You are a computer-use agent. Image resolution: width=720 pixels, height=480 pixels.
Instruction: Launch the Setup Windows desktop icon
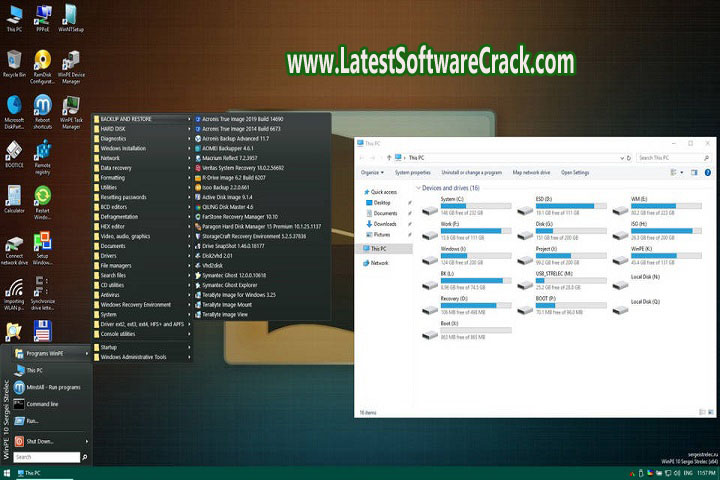pyautogui.click(x=43, y=248)
